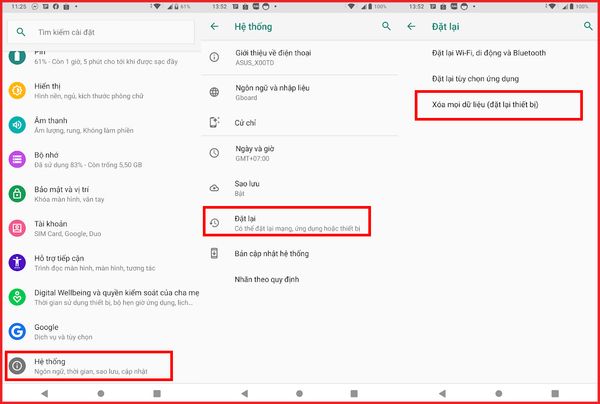Viewport: 600px width, 404px height.
Task: Select Đặt lại Wi-Fi, di động và Bluetooth
Action: [x=499, y=53]
